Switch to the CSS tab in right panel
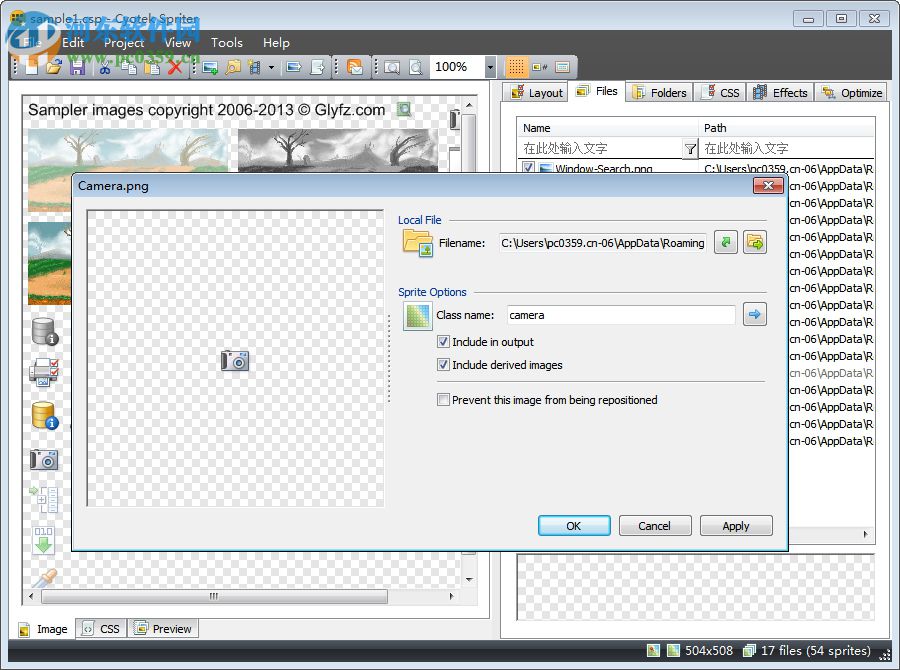Screen dimensions: 900x670 (721, 92)
